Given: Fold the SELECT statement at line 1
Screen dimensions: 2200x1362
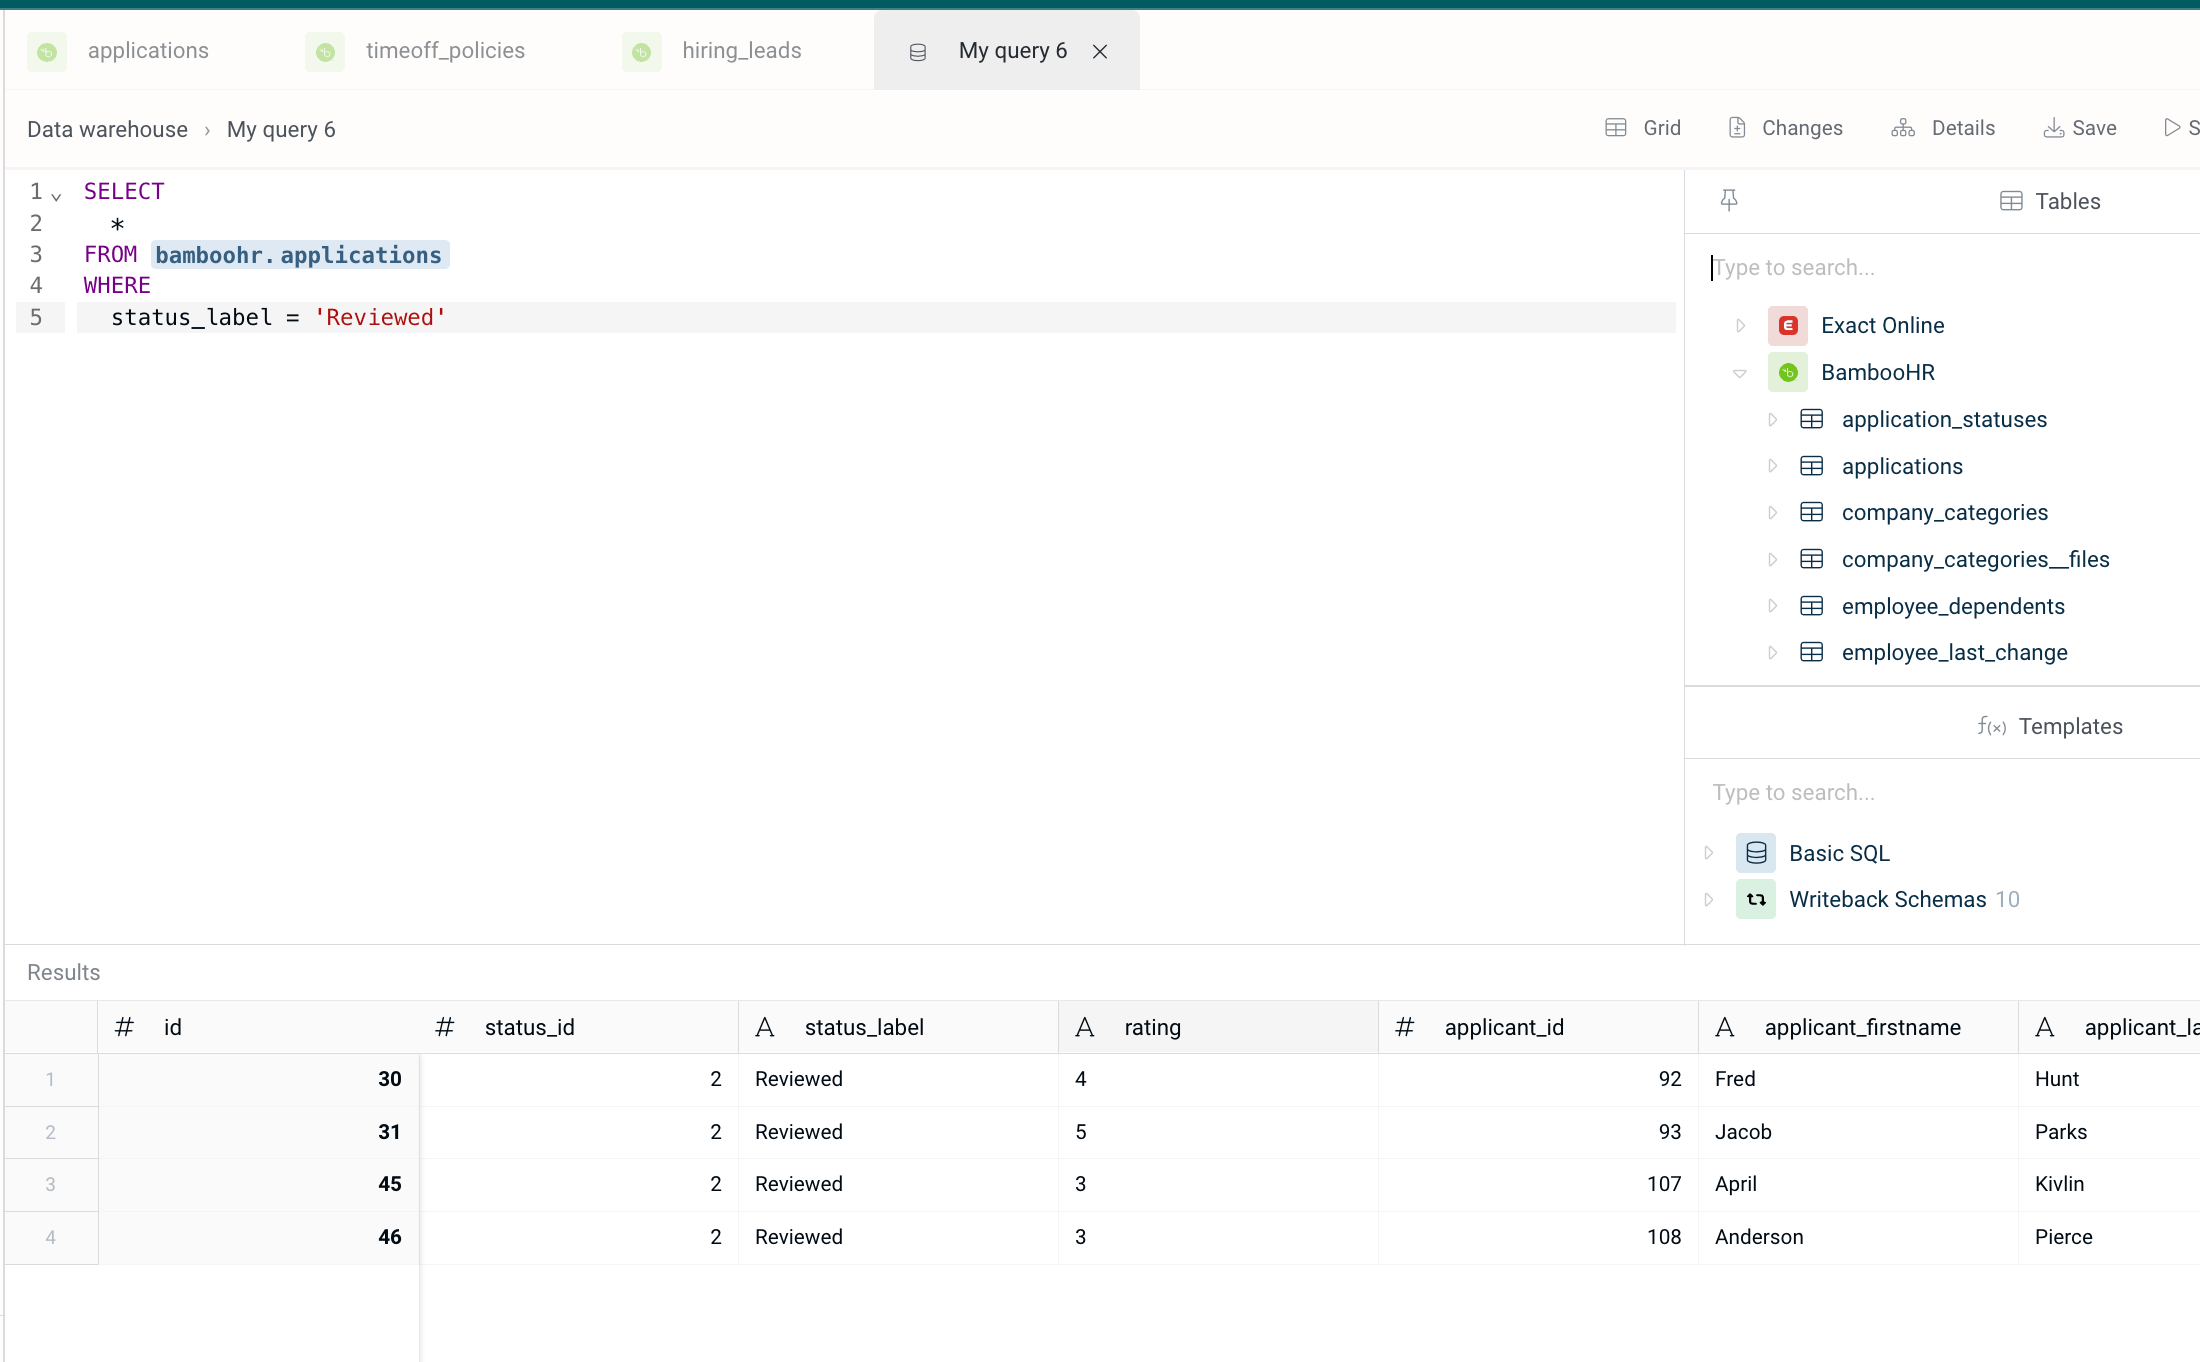Looking at the screenshot, I should pos(56,196).
